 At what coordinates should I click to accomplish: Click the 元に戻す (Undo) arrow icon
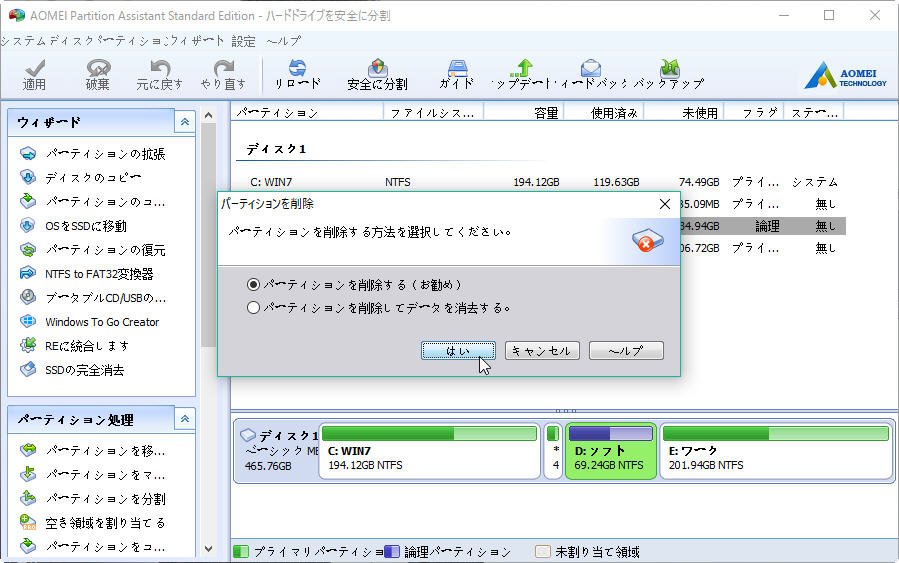click(160, 69)
